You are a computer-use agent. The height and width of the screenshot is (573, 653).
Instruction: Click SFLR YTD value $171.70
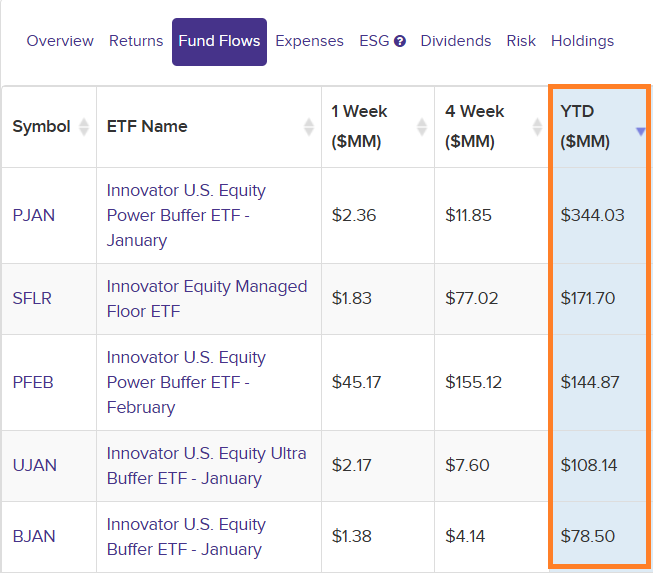[588, 299]
